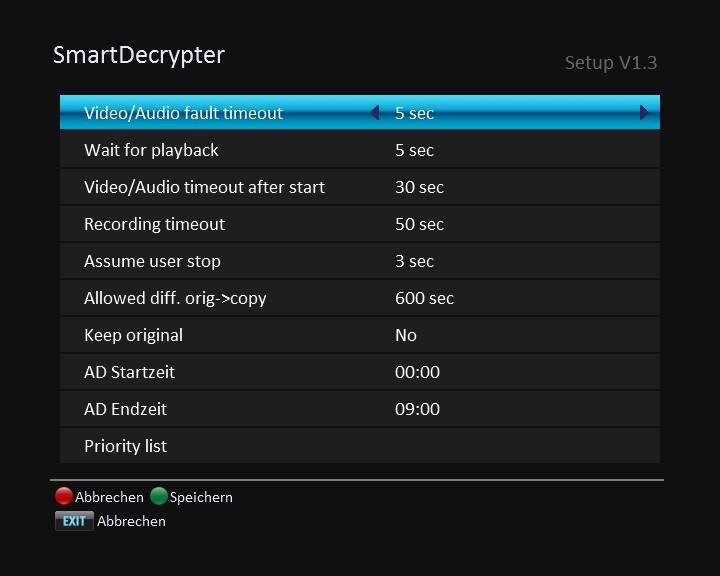Click the 00:00 AD Startzeit value
720x576 pixels.
coord(417,372)
